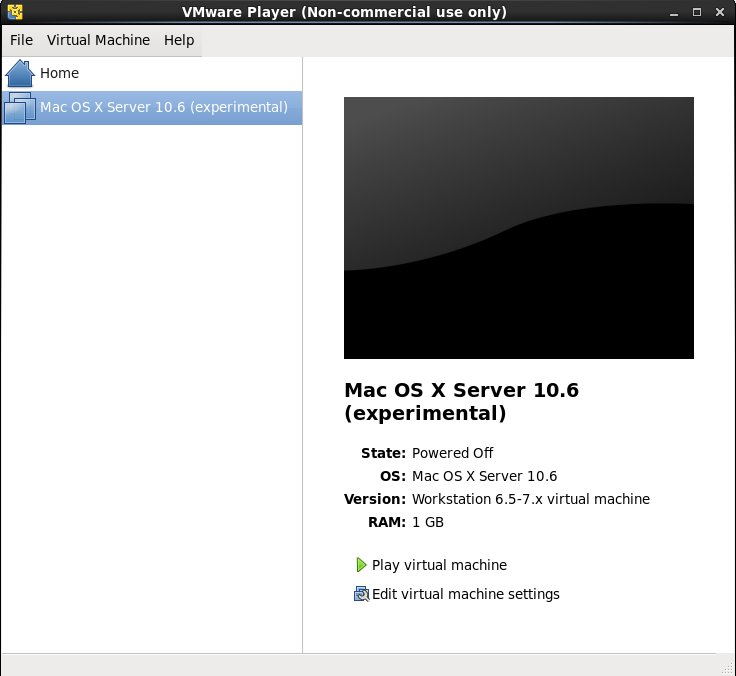736x676 pixels.
Task: Click the Powered Off state value
Action: (452, 453)
